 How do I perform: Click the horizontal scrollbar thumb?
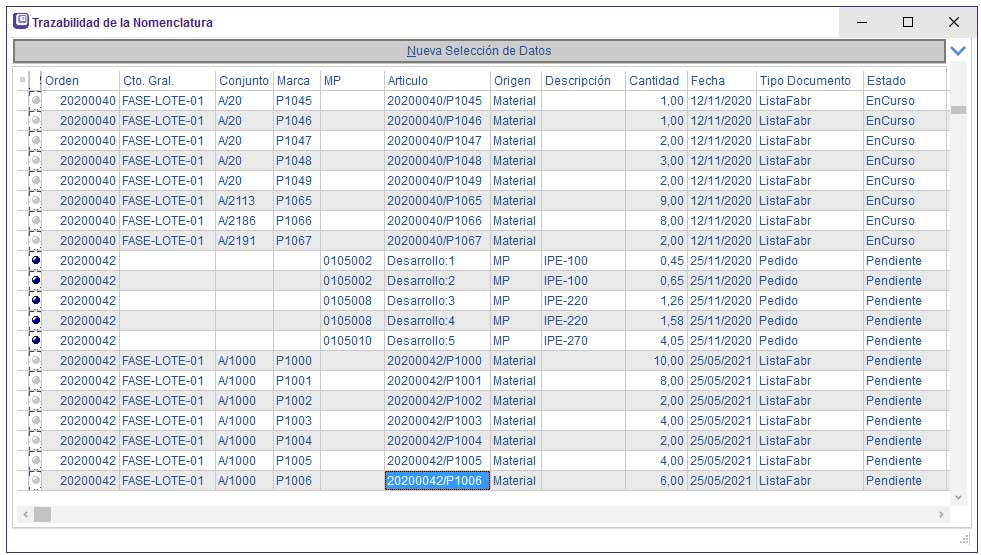(x=42, y=514)
